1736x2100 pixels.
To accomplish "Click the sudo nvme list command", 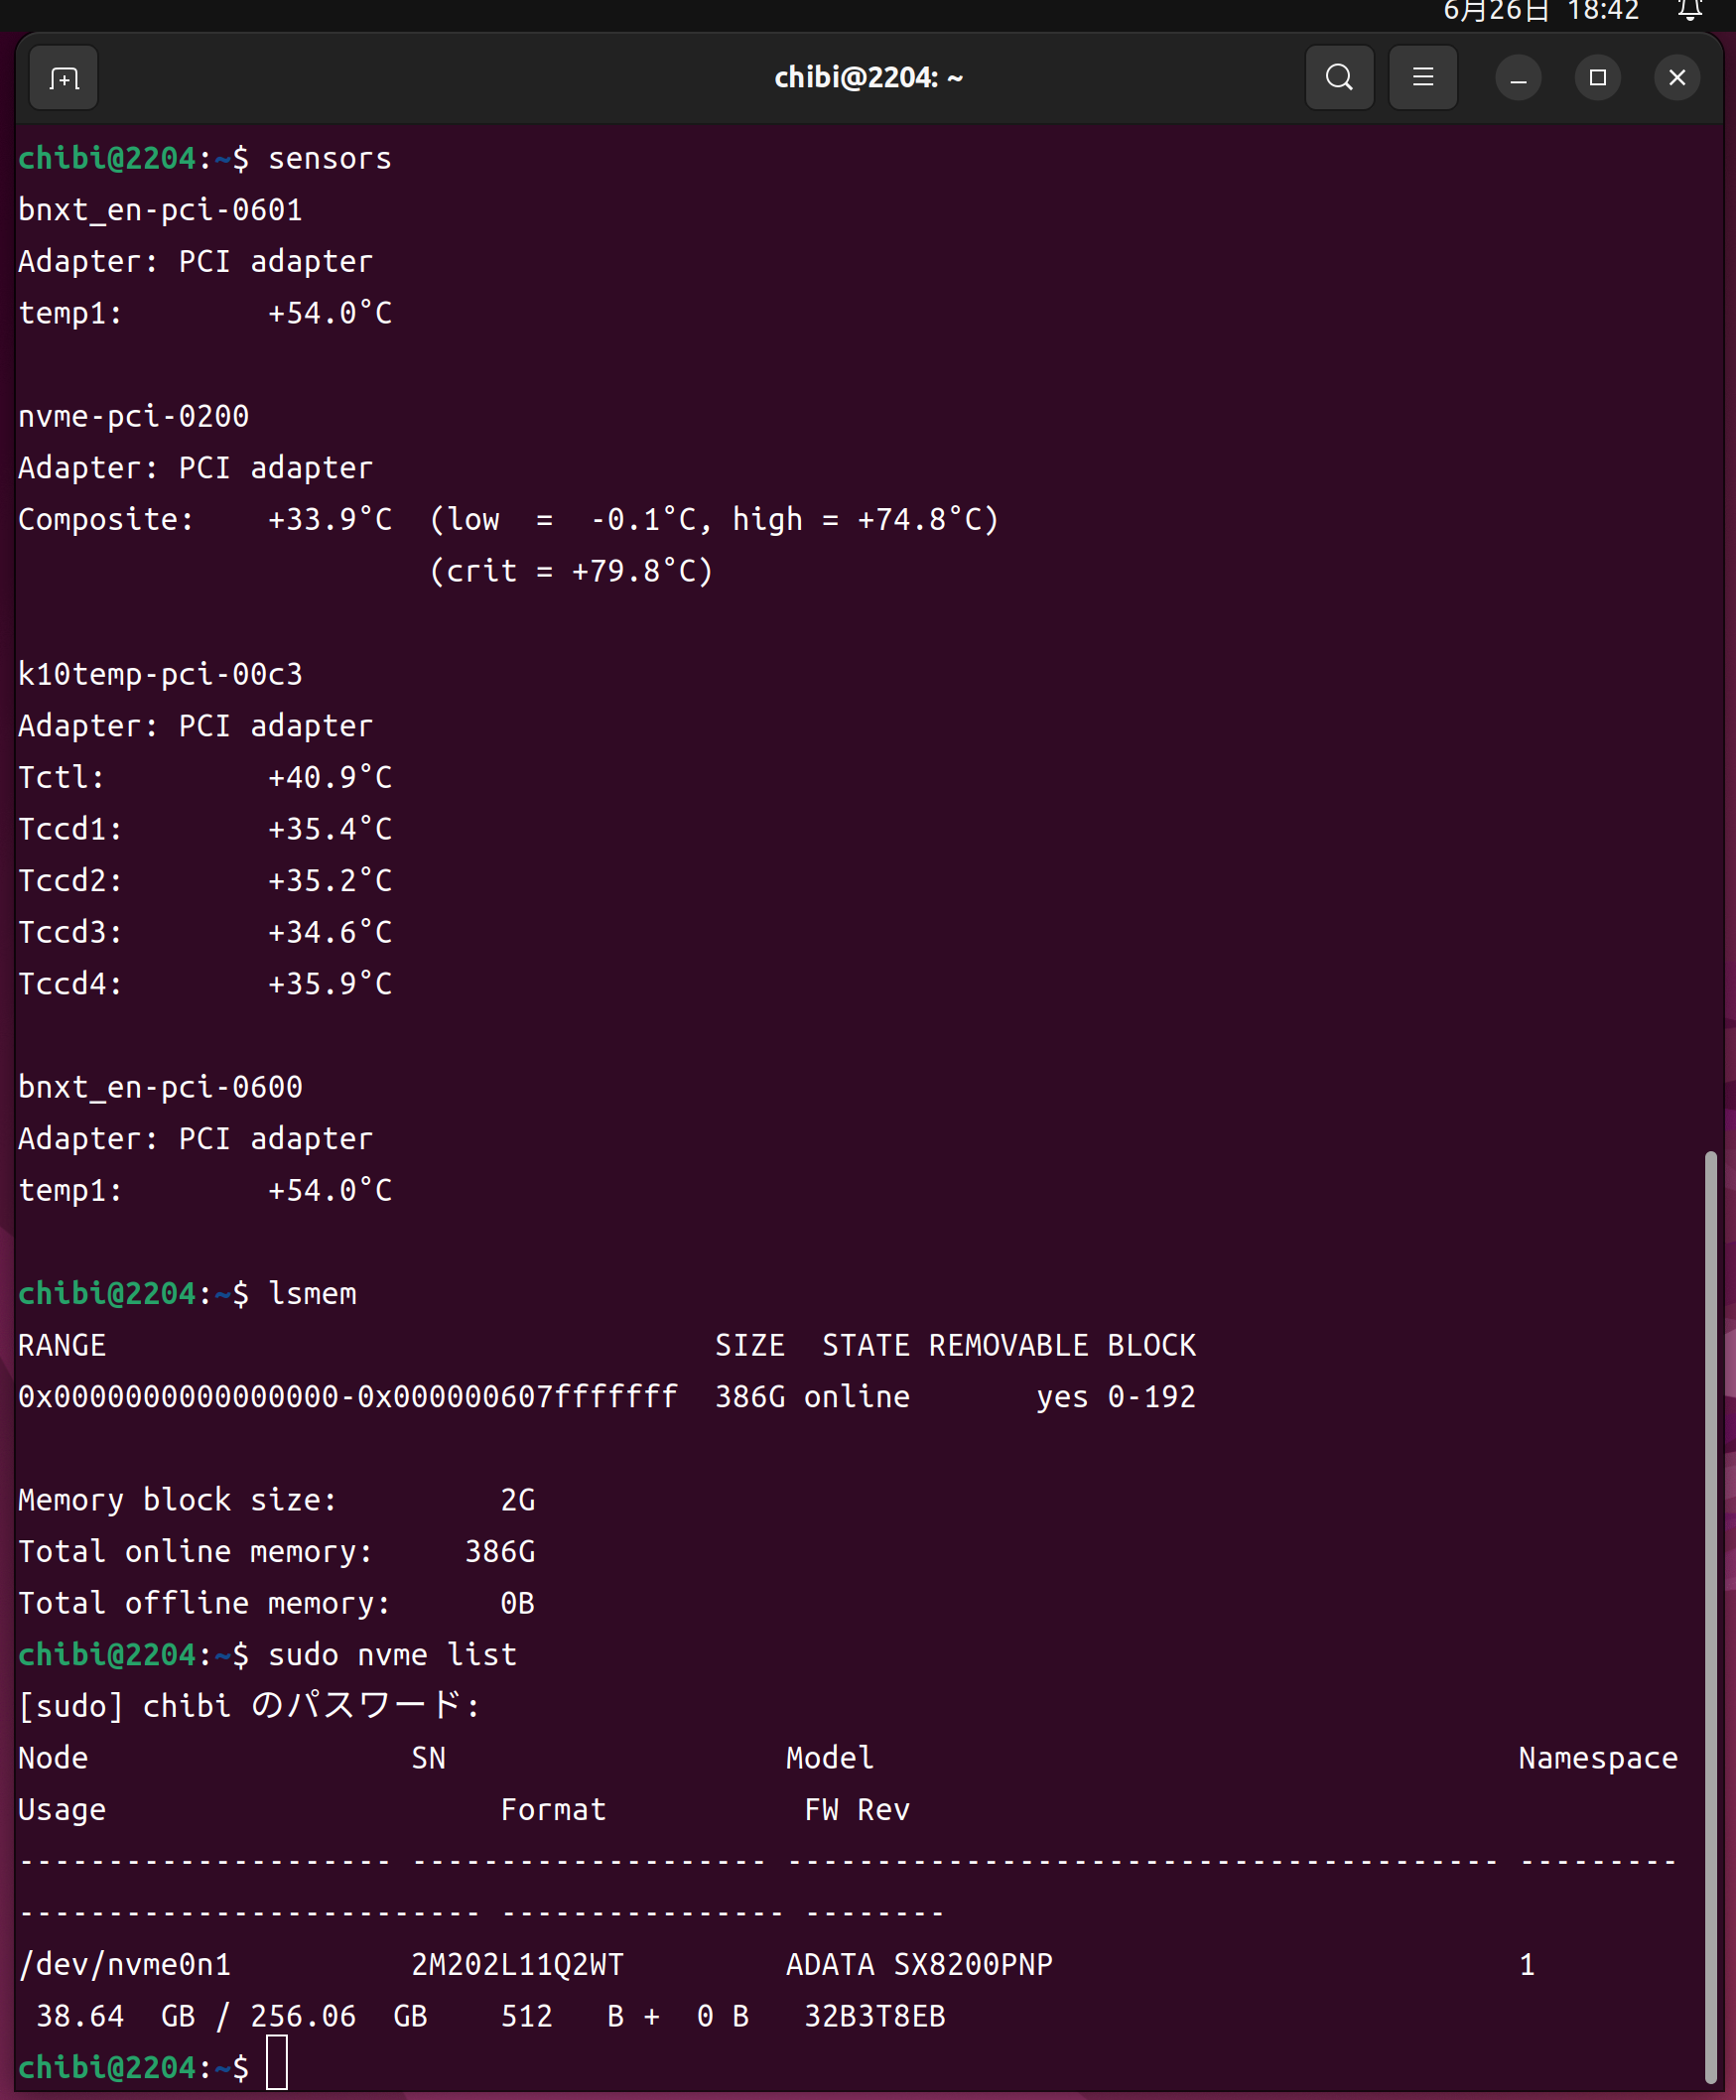I will (392, 1655).
